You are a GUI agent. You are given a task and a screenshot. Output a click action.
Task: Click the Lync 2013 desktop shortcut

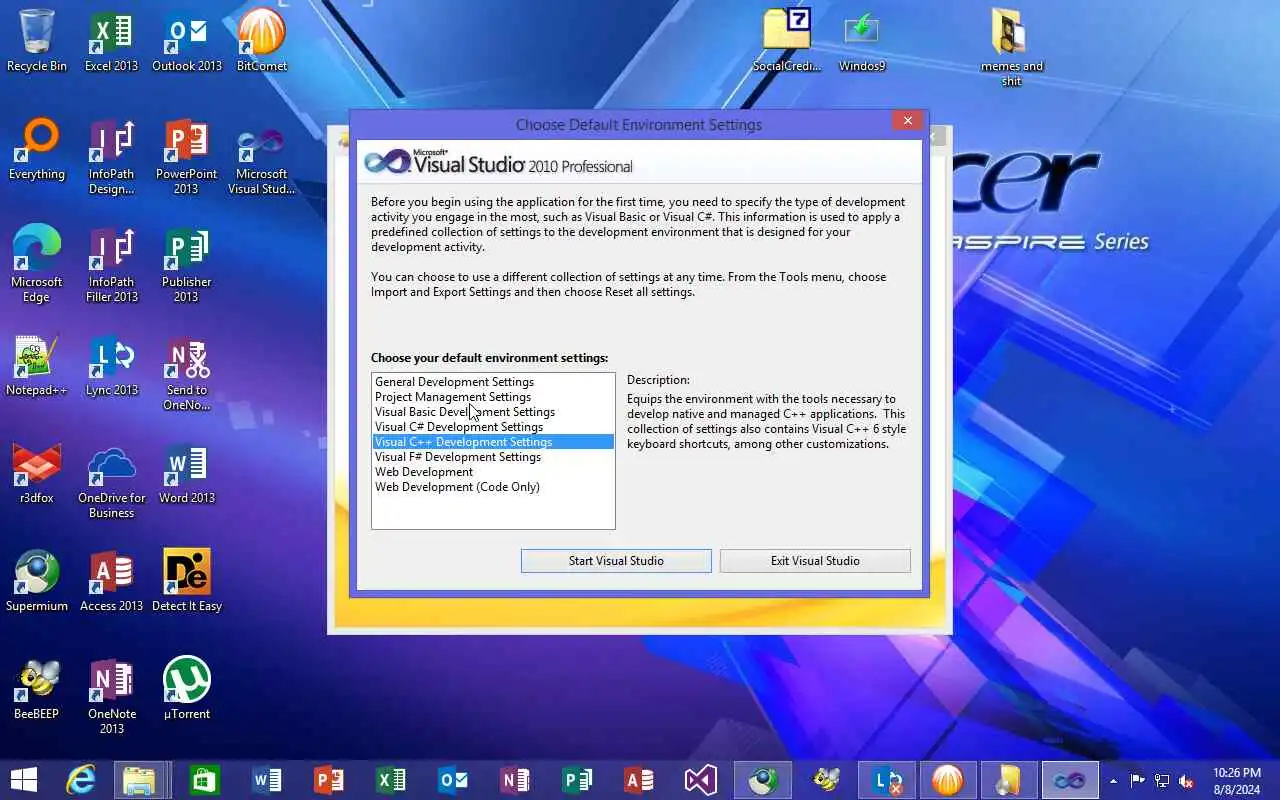112,364
